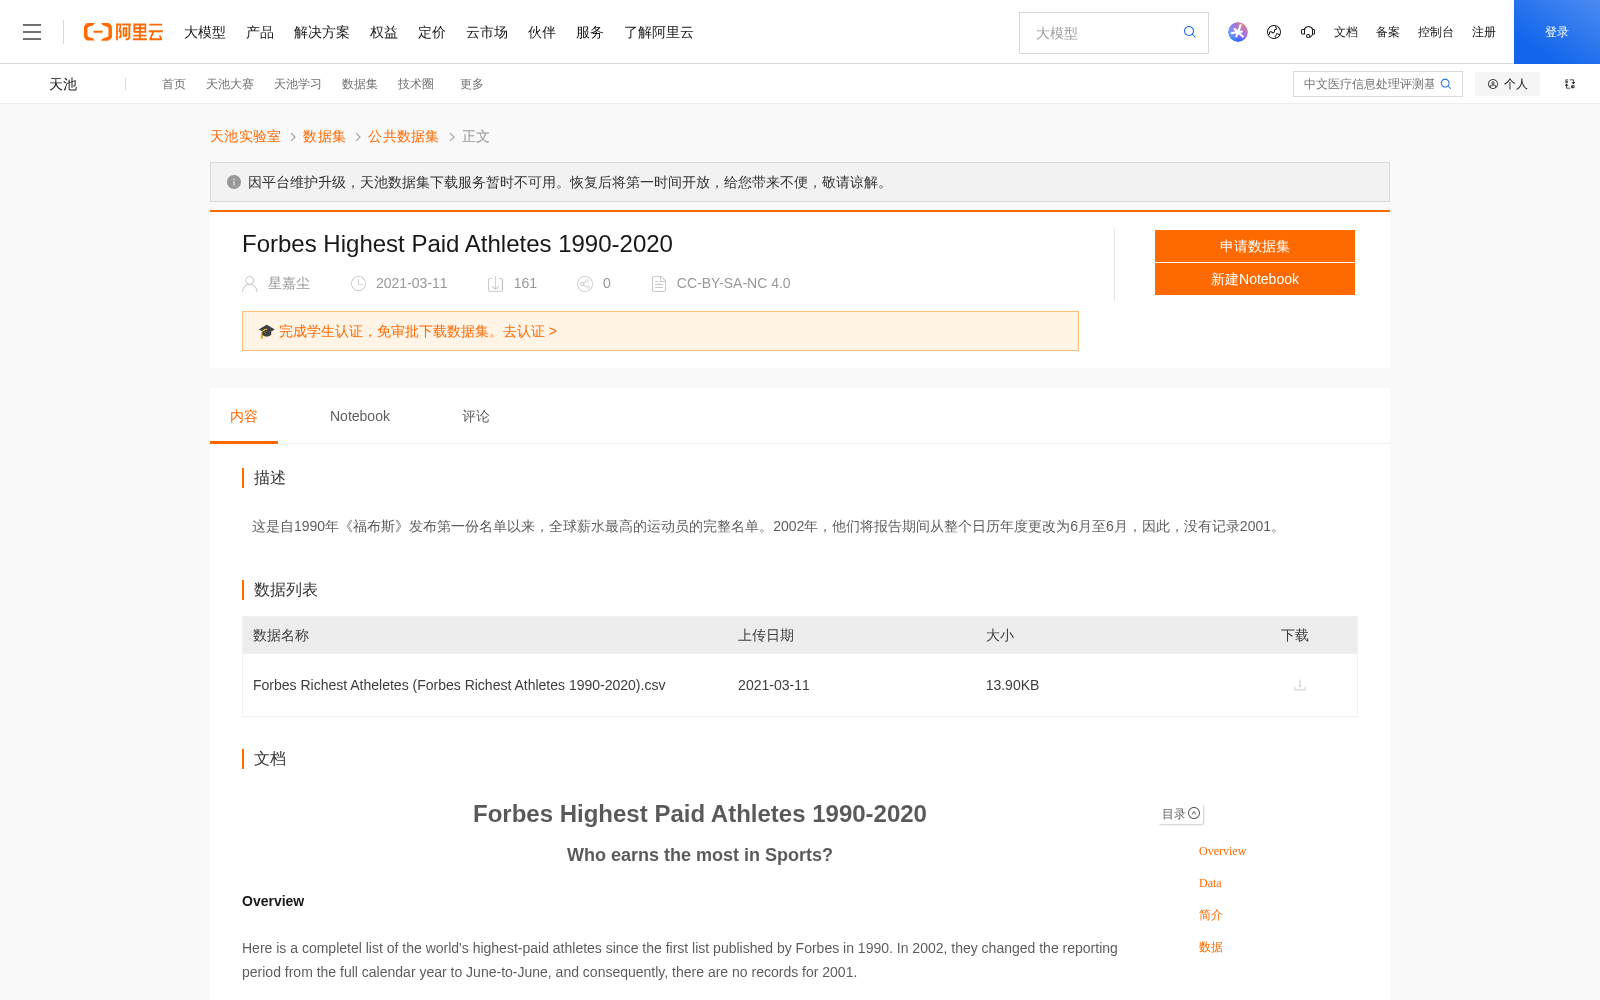Jump to 简介 in the table of contents
This screenshot has height=1000, width=1600.
pyautogui.click(x=1211, y=915)
